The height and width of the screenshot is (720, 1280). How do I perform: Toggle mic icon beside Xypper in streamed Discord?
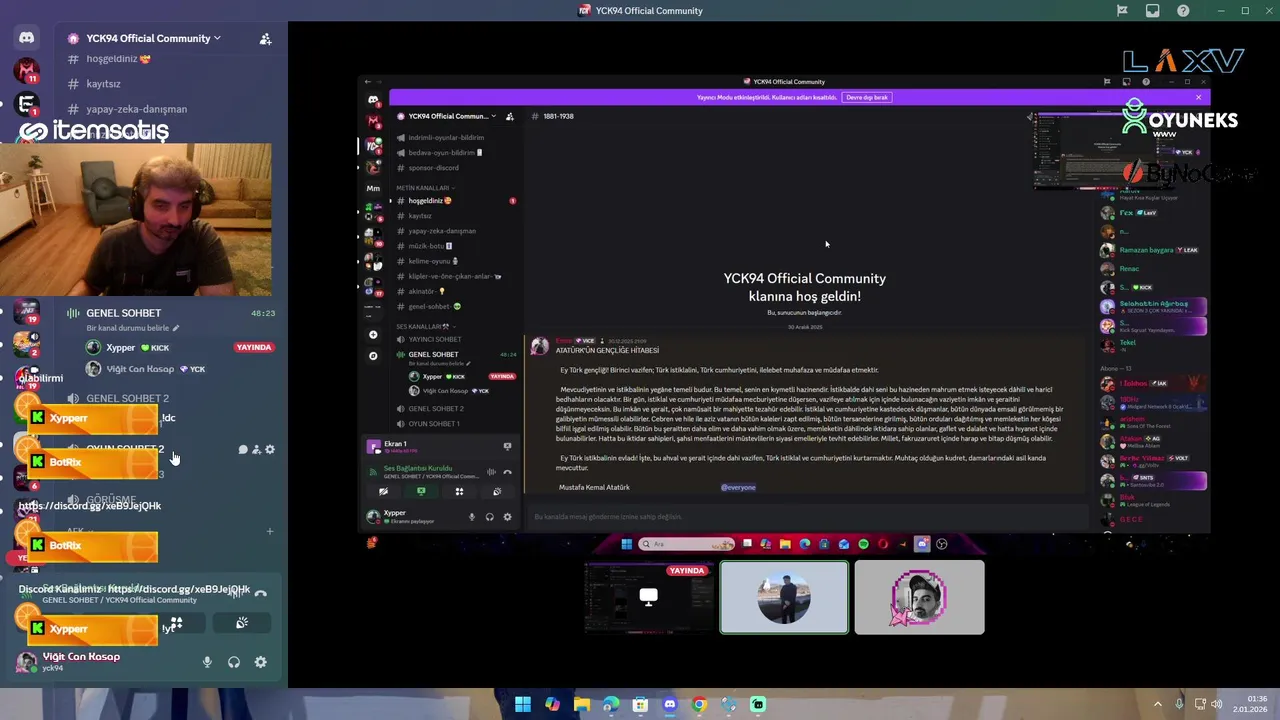tap(471, 517)
